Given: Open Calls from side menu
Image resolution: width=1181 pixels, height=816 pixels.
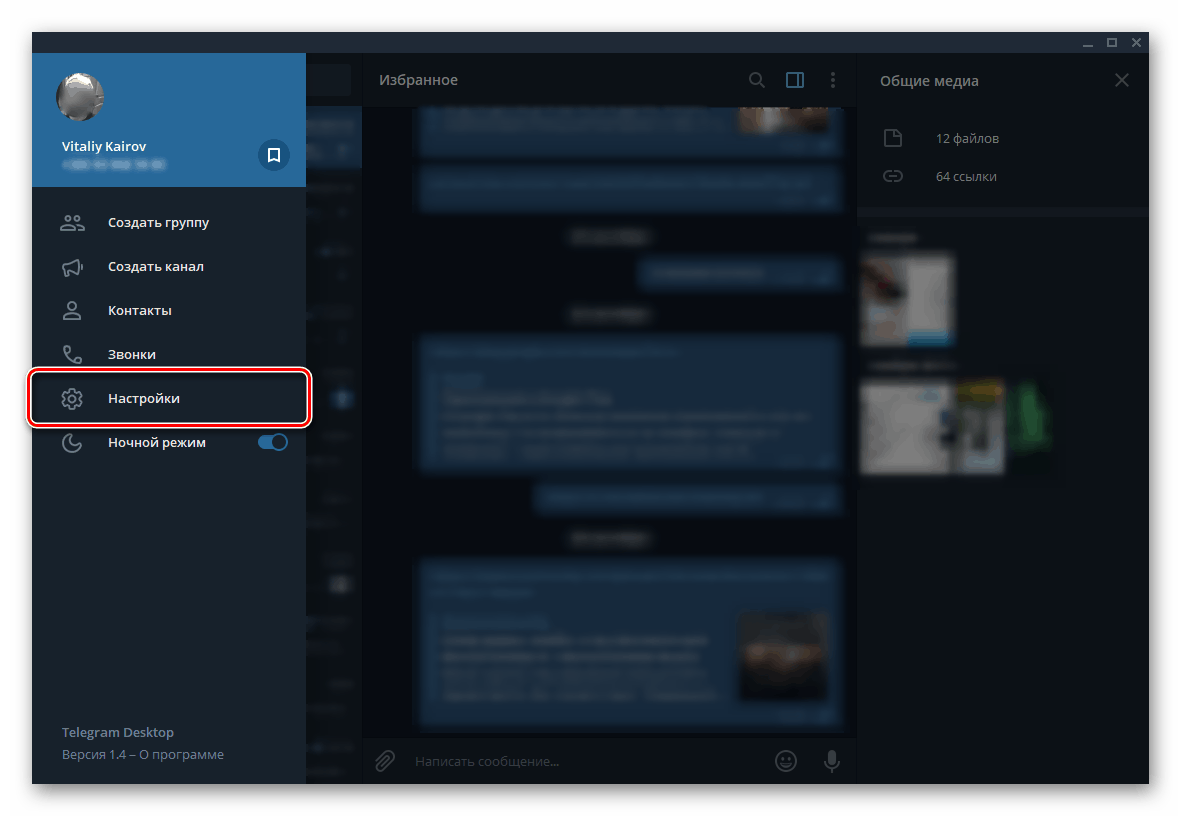Looking at the screenshot, I should coord(132,355).
